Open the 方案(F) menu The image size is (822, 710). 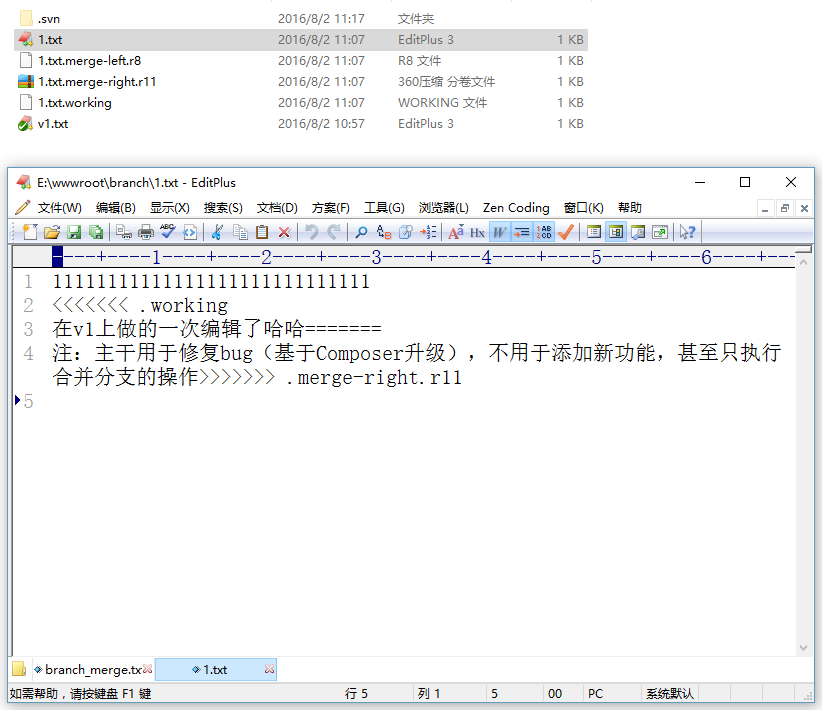pyautogui.click(x=330, y=208)
